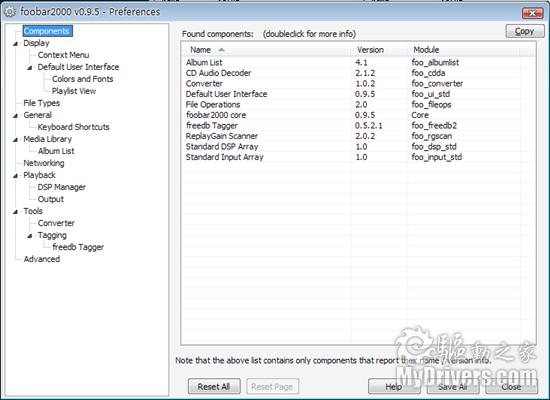This screenshot has height=400, width=550.
Task: Open Output settings under Playback
Action: 51,199
